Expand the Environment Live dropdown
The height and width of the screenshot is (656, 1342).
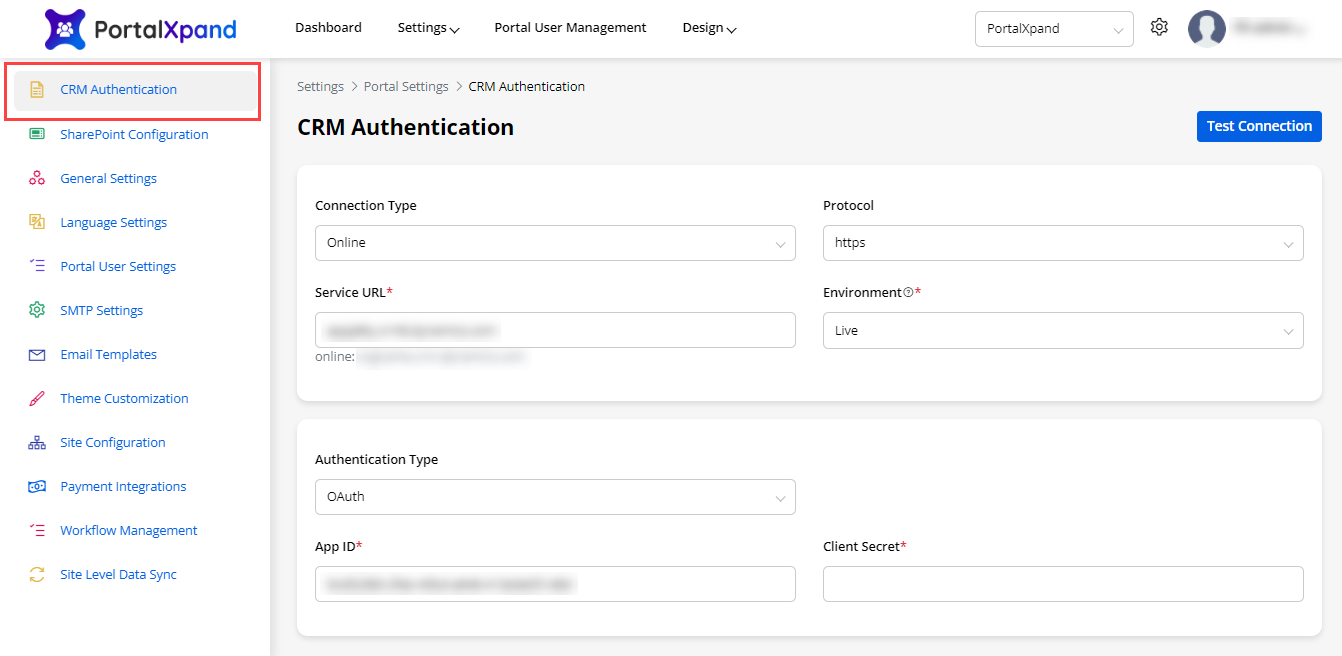1062,331
